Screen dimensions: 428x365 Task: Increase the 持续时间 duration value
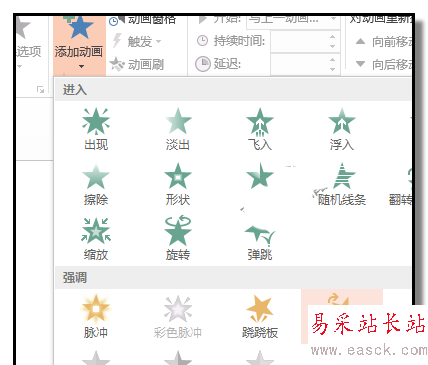click(332, 37)
